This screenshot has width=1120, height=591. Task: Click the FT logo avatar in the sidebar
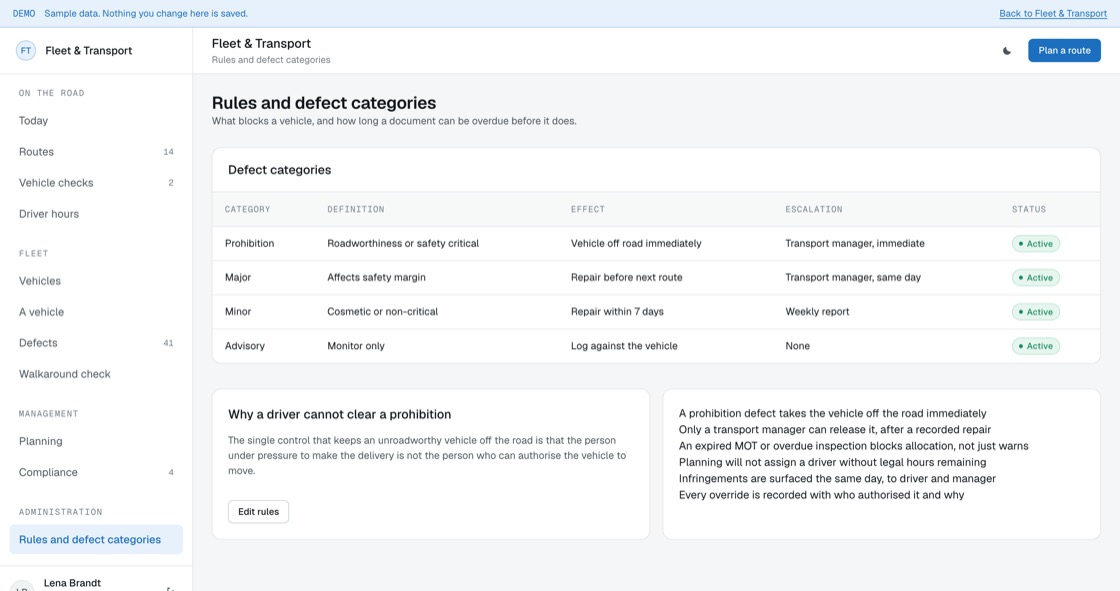coord(26,51)
